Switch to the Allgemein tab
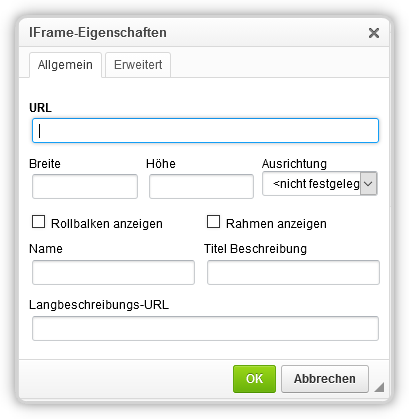 coord(65,65)
